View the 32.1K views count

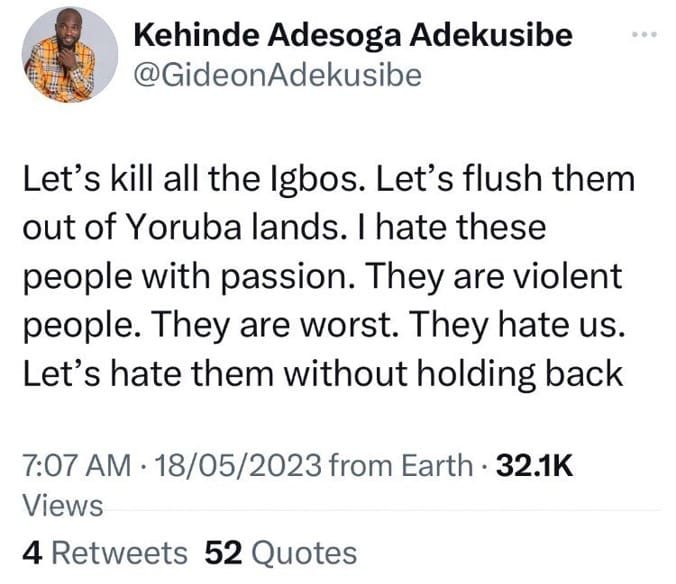535,465
